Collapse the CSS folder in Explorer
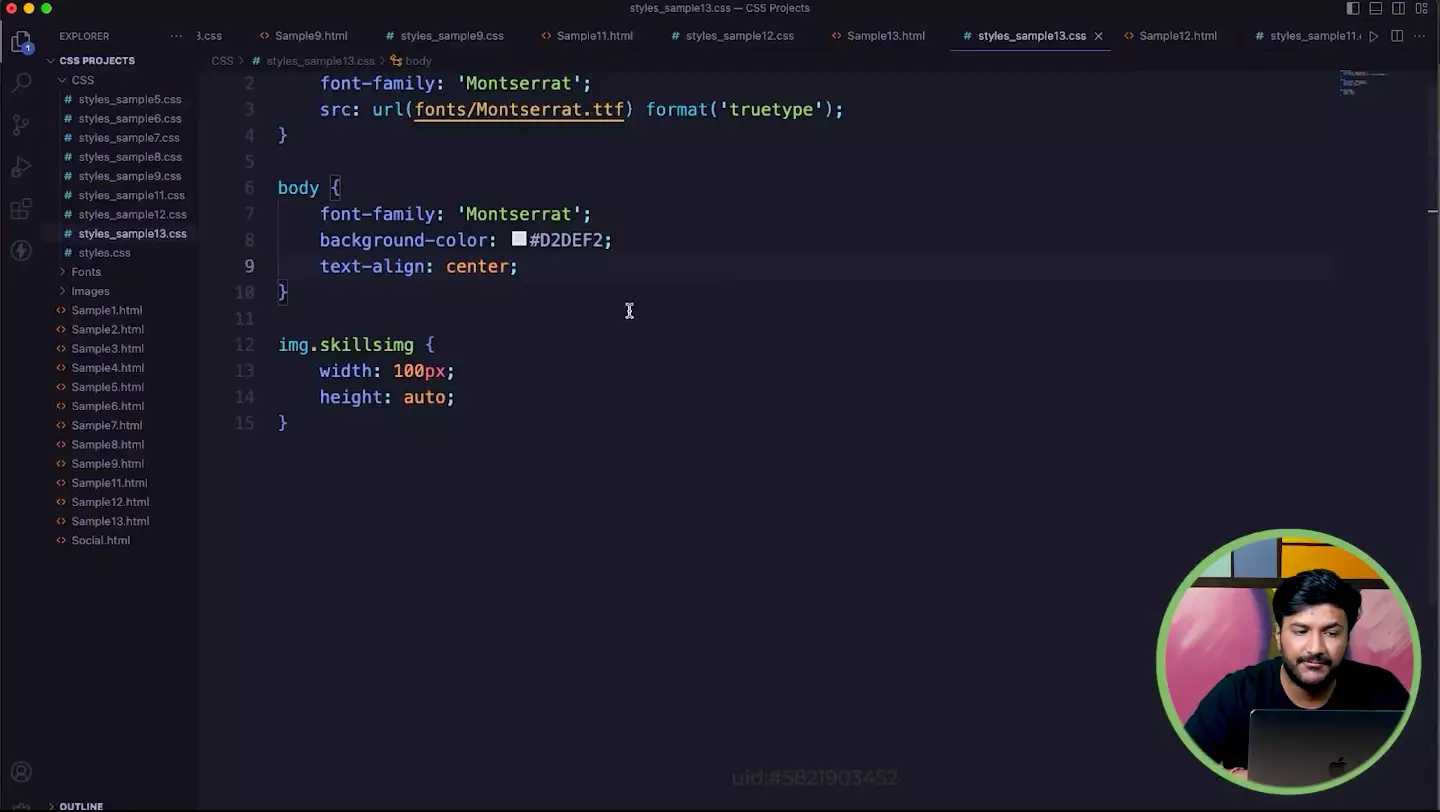Viewport: 1440px width, 812px height. [63, 80]
